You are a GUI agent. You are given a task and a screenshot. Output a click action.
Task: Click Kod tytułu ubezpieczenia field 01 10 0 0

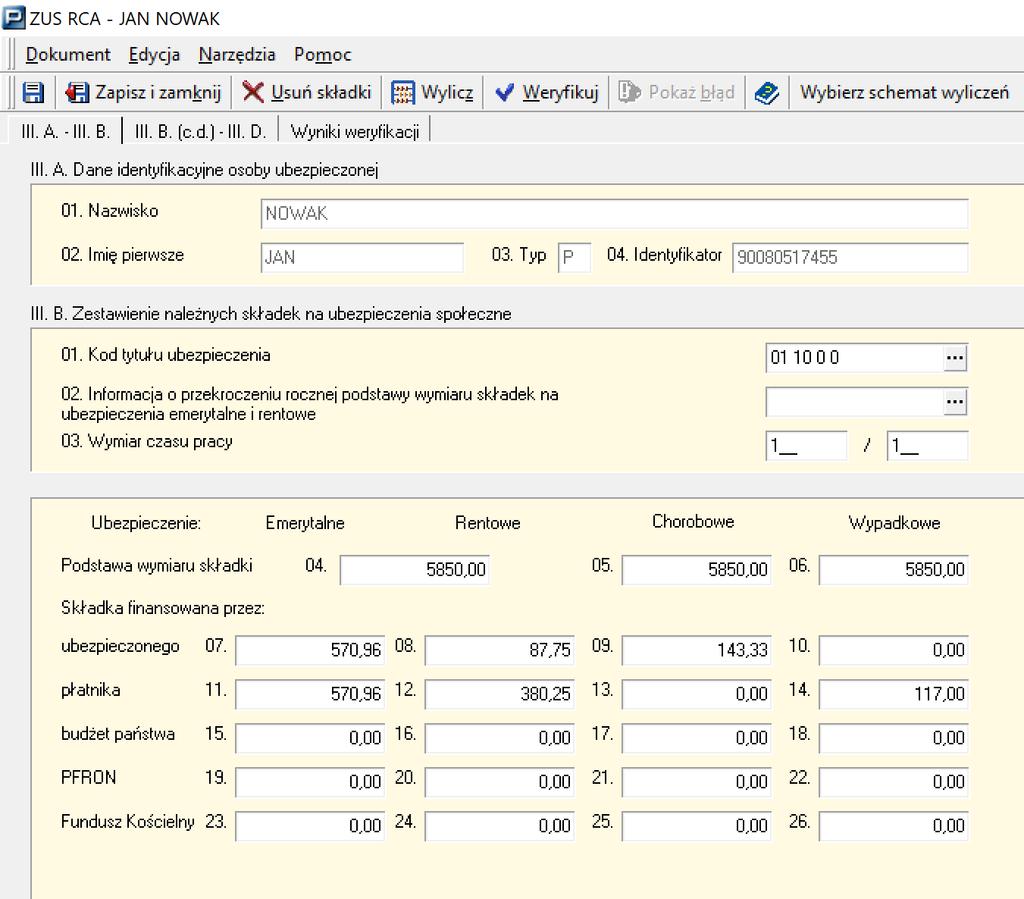854,358
